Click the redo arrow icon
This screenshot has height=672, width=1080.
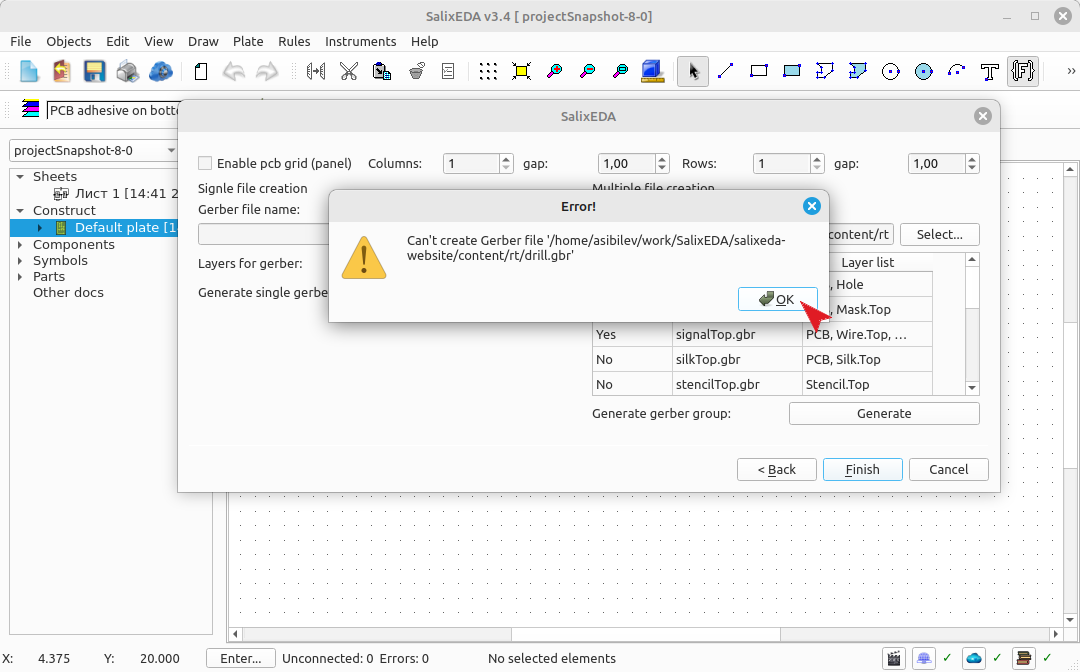click(x=267, y=72)
